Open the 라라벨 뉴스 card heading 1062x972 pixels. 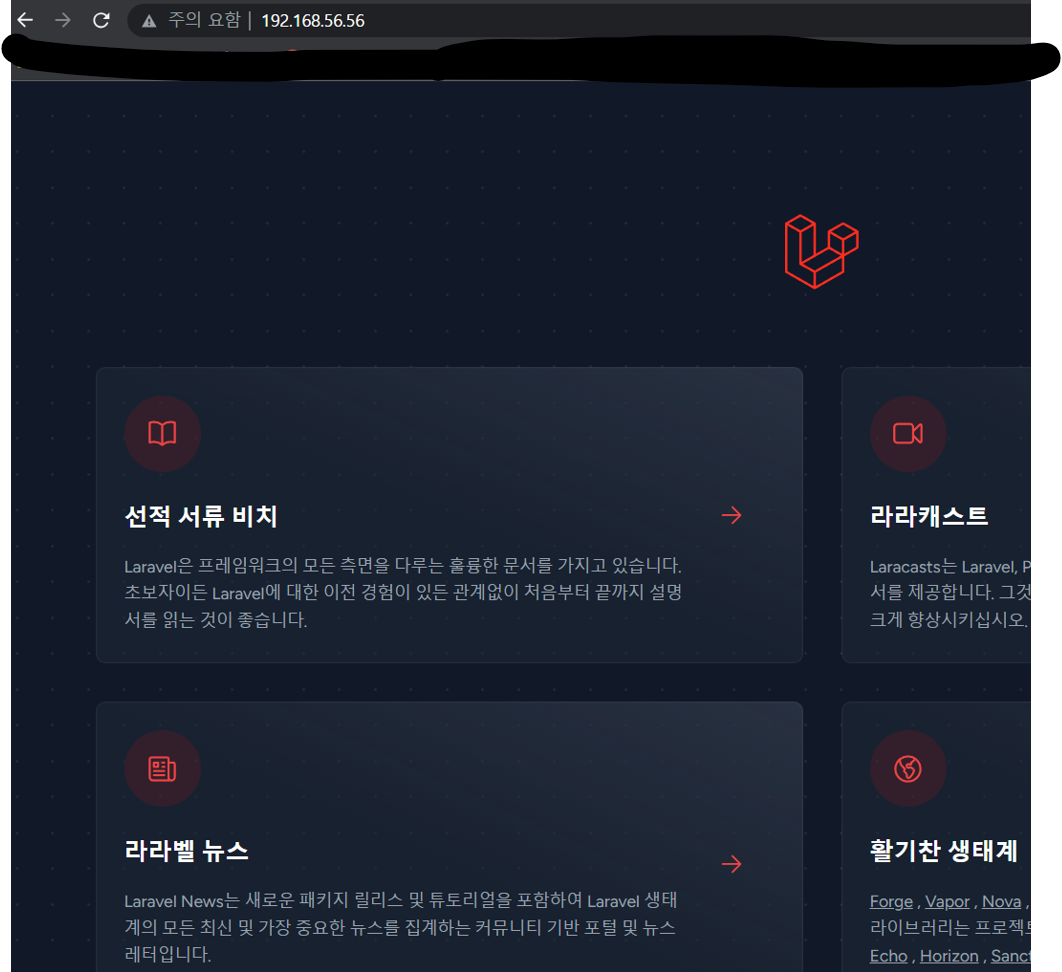point(186,851)
